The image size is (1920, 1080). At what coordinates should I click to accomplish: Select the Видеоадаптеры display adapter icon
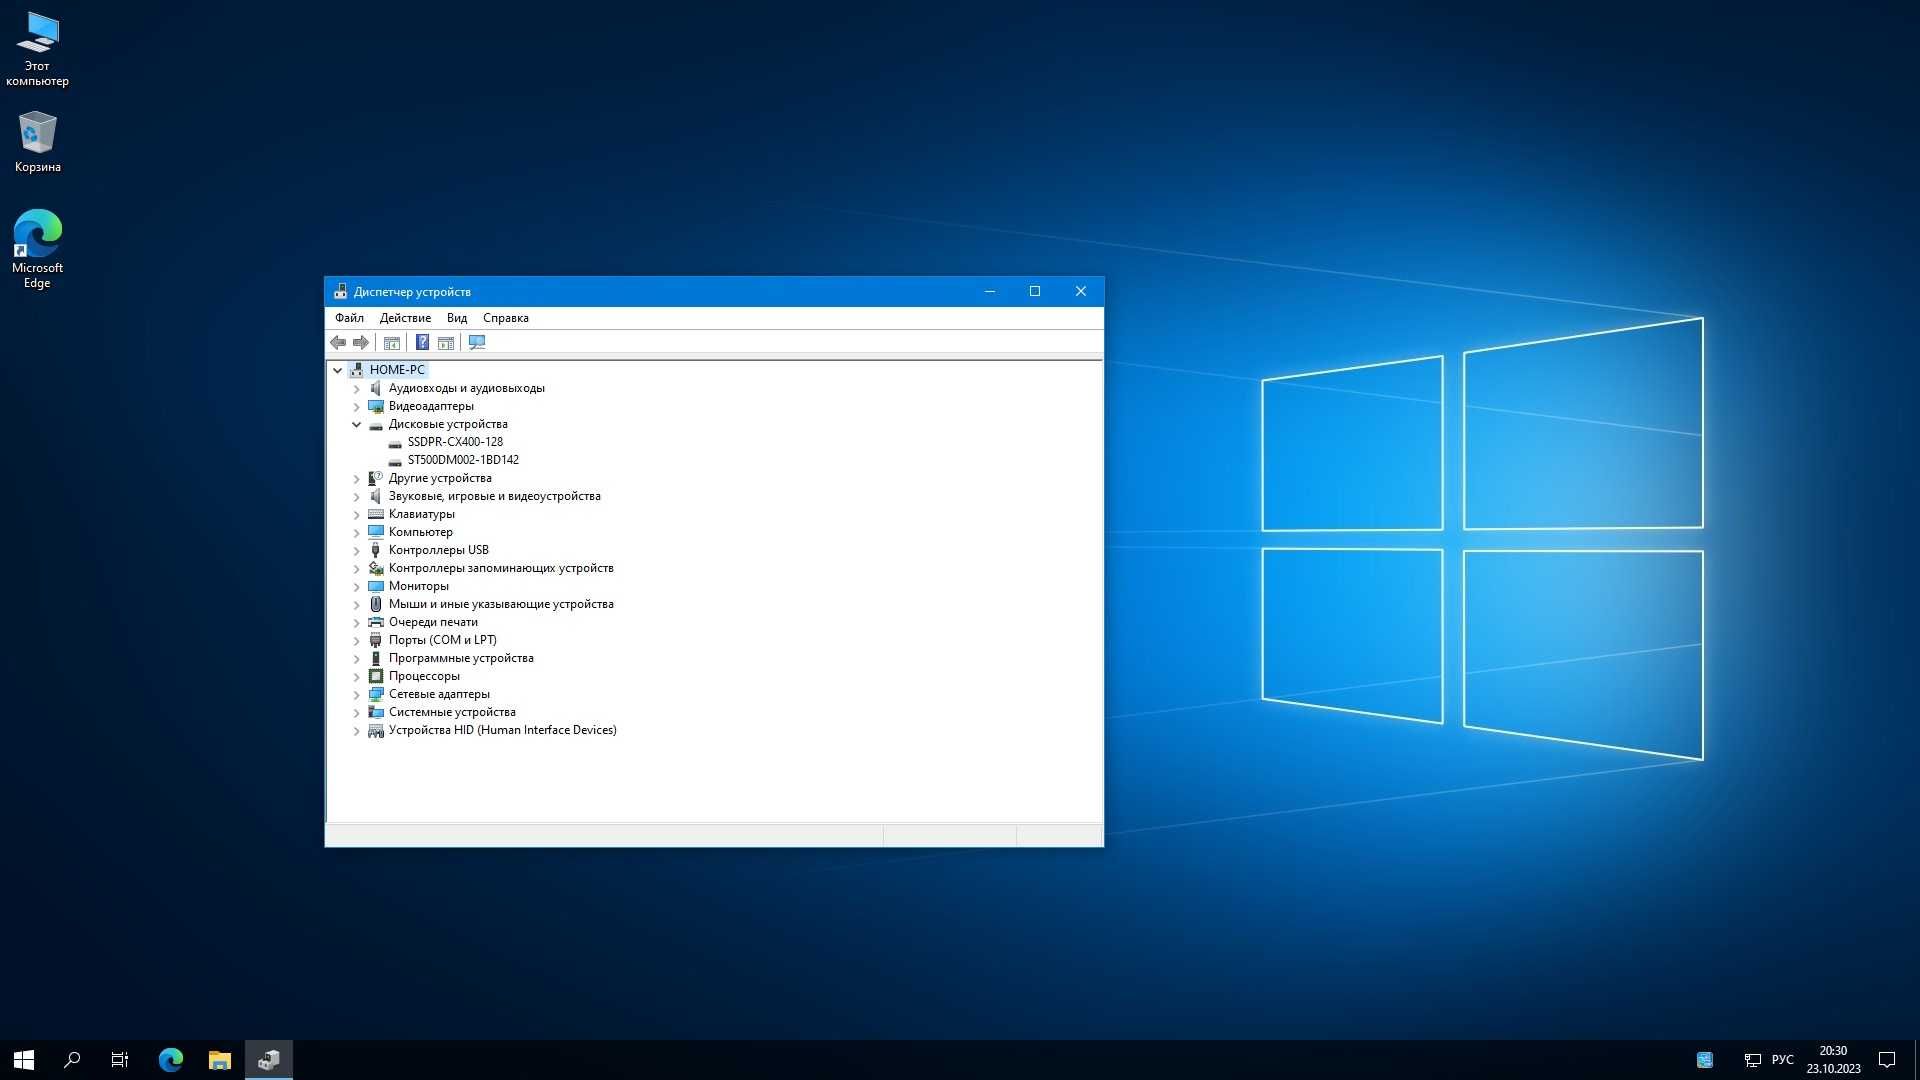(x=376, y=406)
